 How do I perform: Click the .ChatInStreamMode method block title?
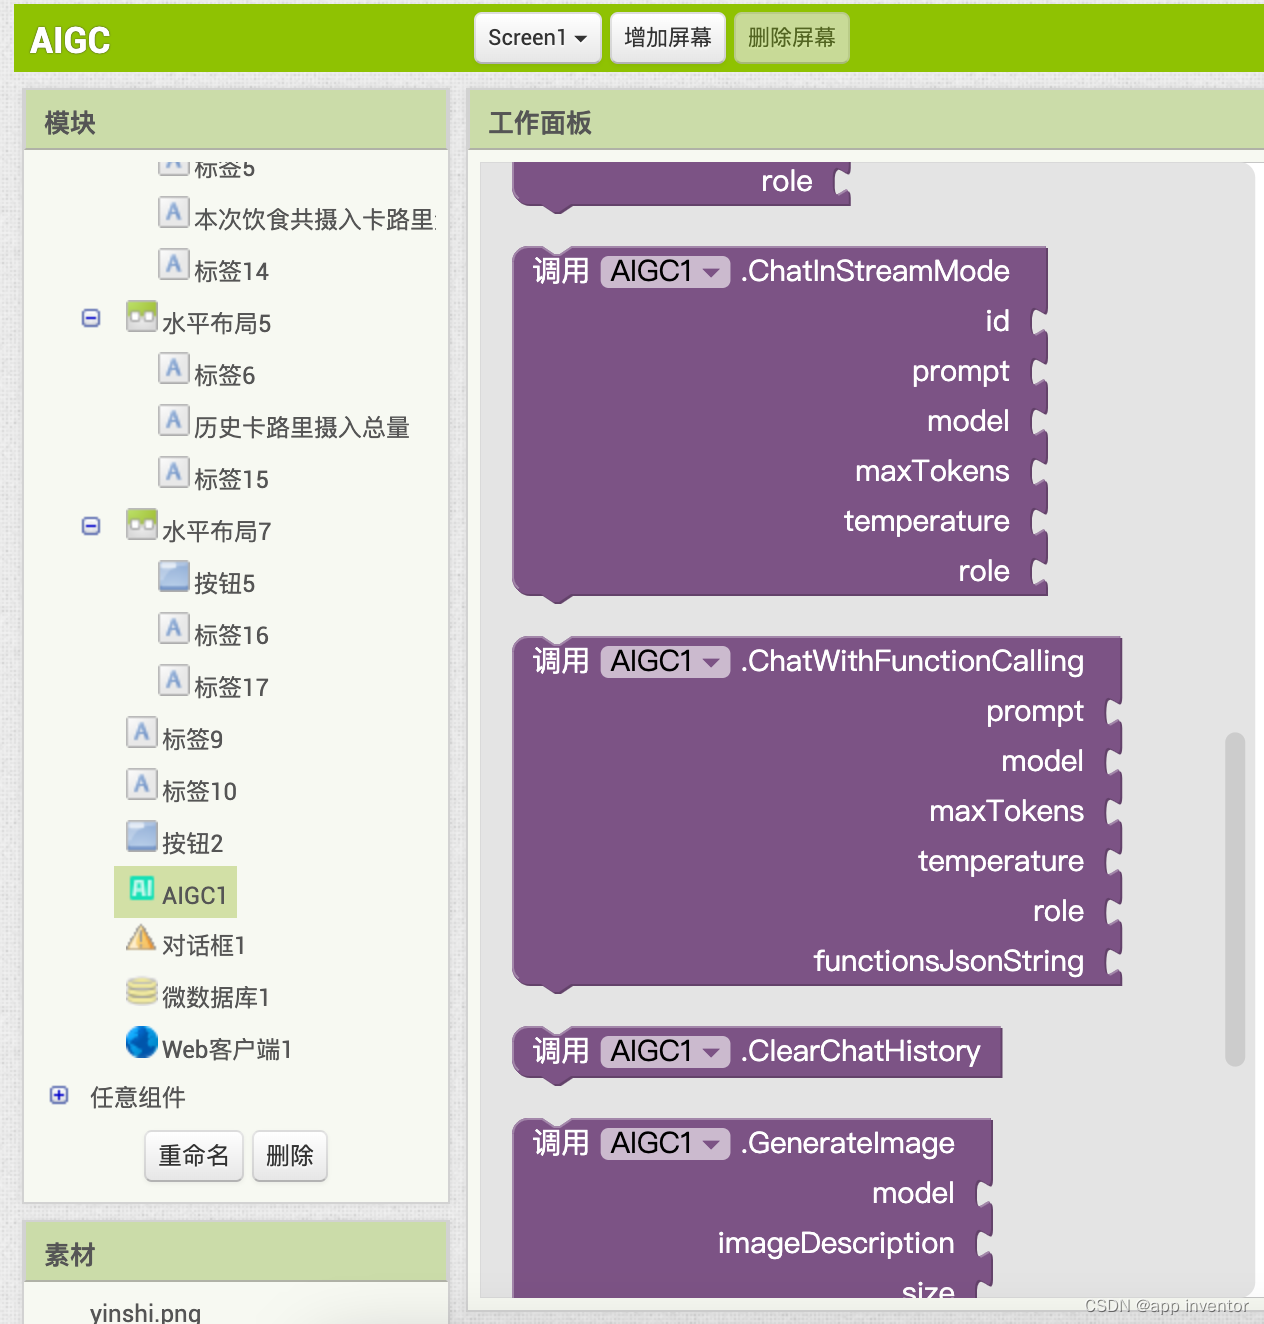[875, 271]
